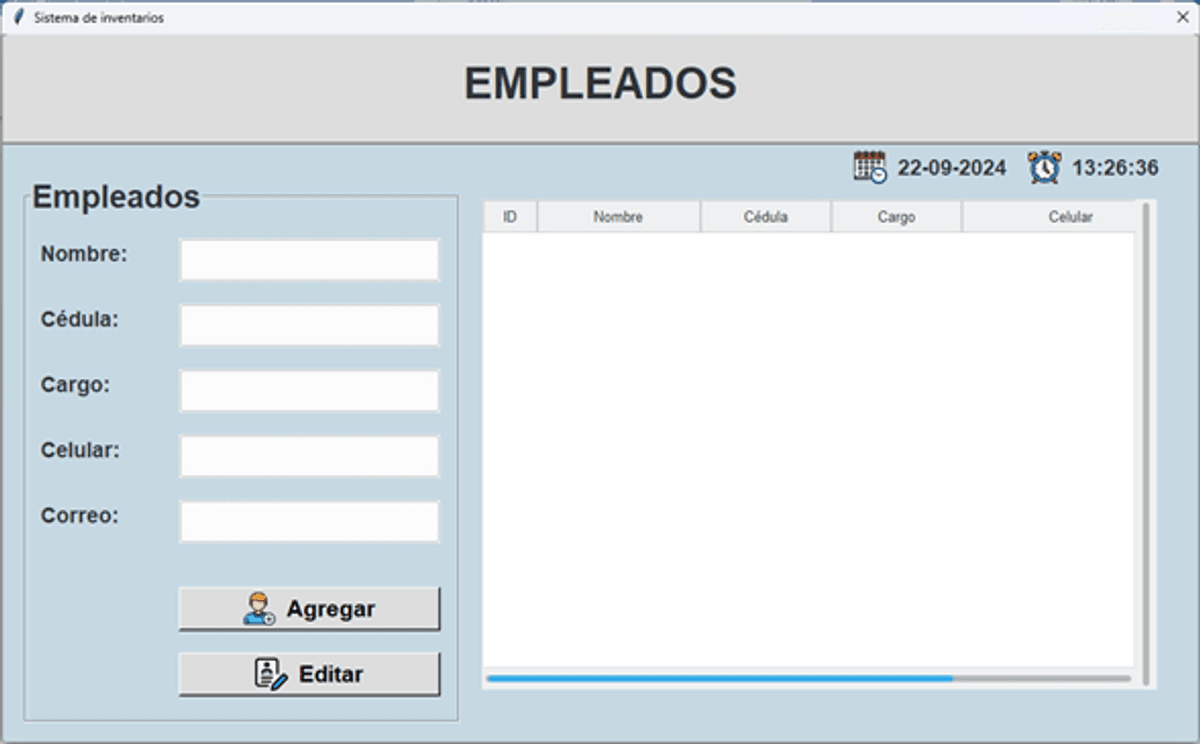This screenshot has width=1200, height=744.
Task: Sort by the ID column header
Action: (x=510, y=217)
